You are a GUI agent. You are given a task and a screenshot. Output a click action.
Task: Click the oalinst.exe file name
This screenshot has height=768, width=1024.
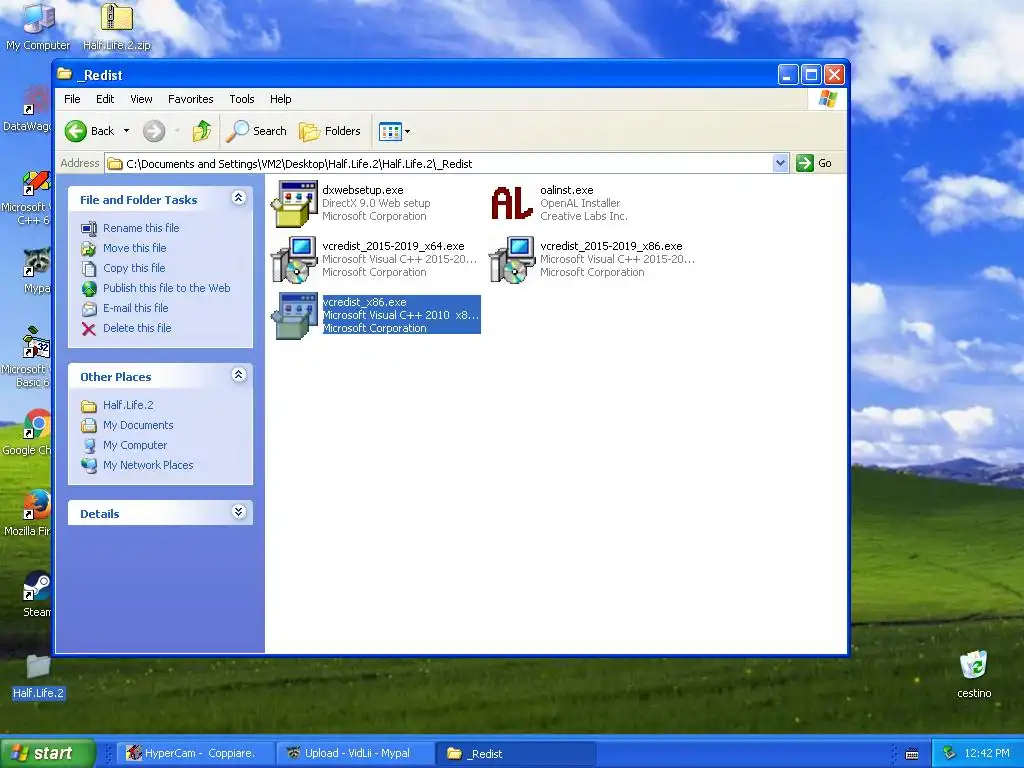(567, 190)
